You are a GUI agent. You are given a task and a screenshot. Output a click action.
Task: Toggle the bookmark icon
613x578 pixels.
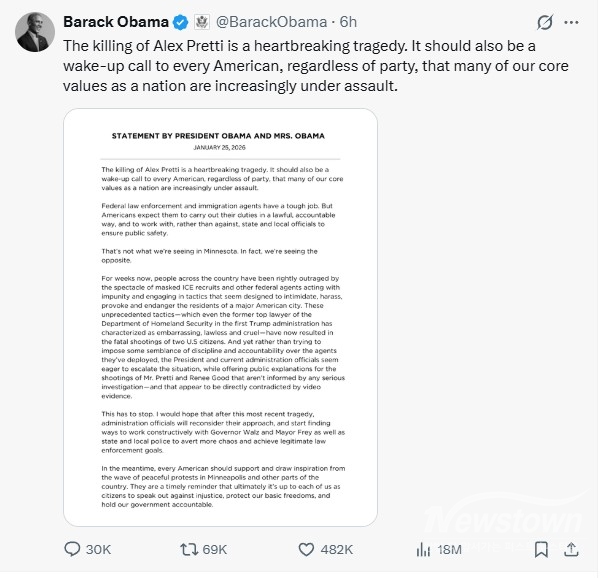point(541,549)
